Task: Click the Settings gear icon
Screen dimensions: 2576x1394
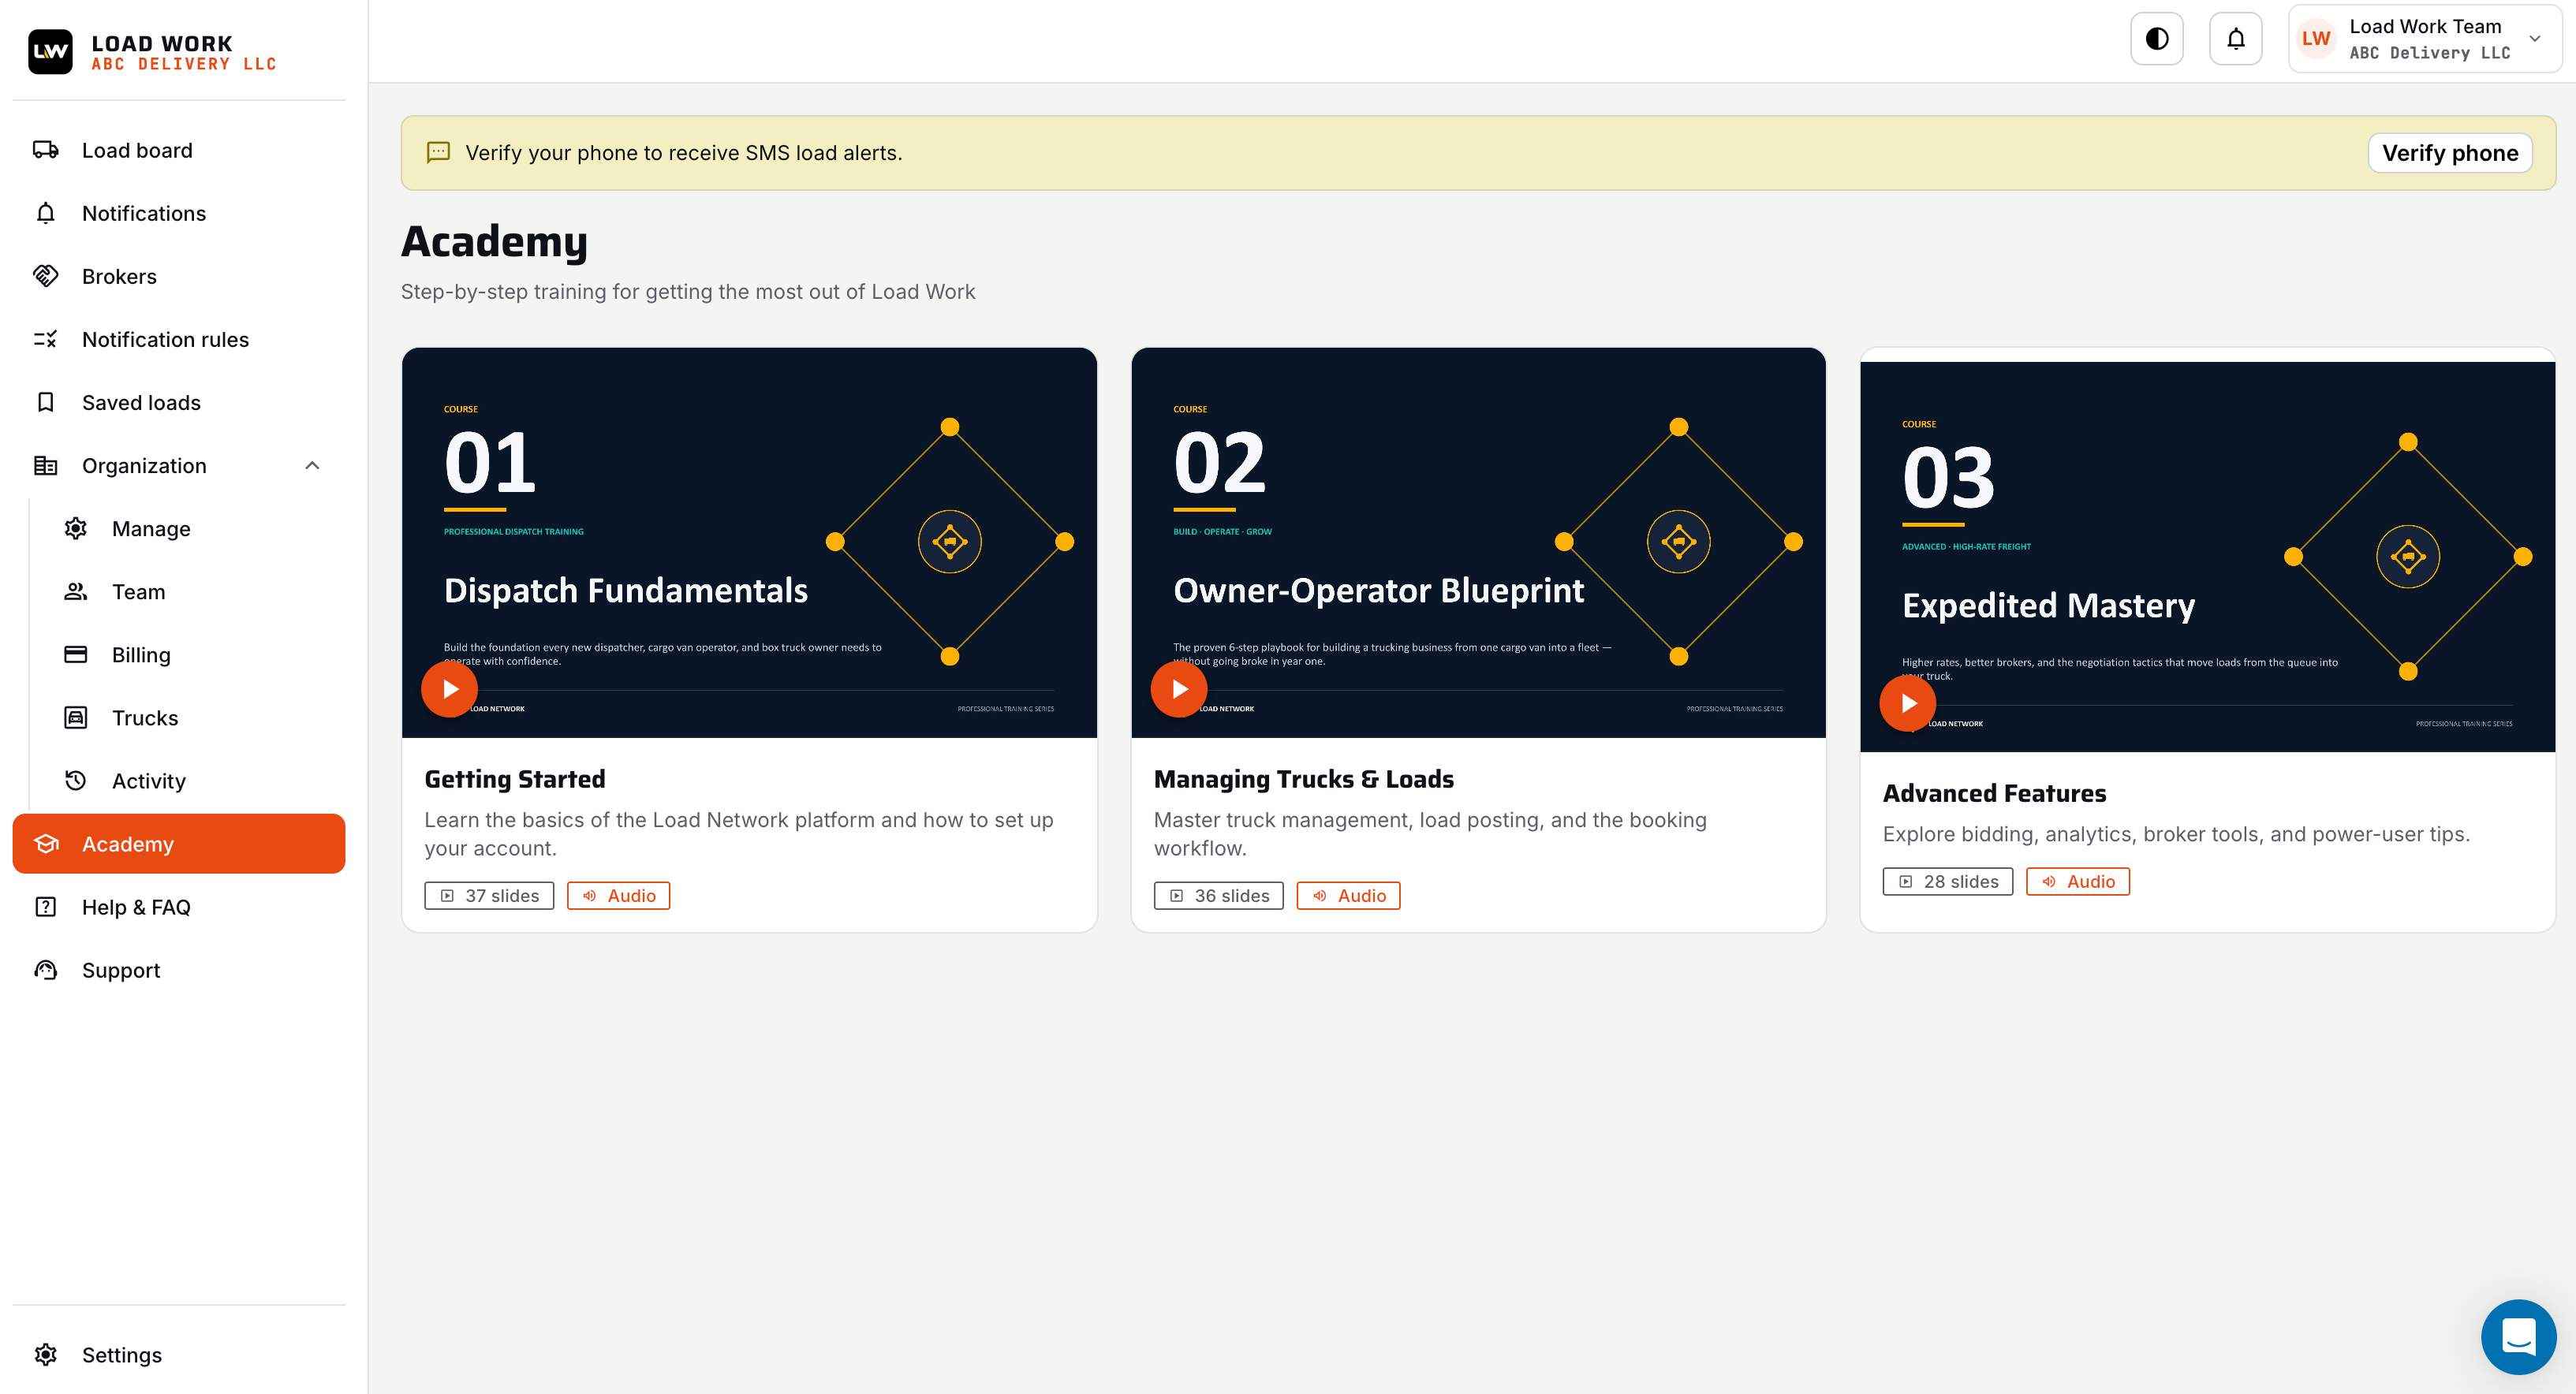Action: [46, 1354]
